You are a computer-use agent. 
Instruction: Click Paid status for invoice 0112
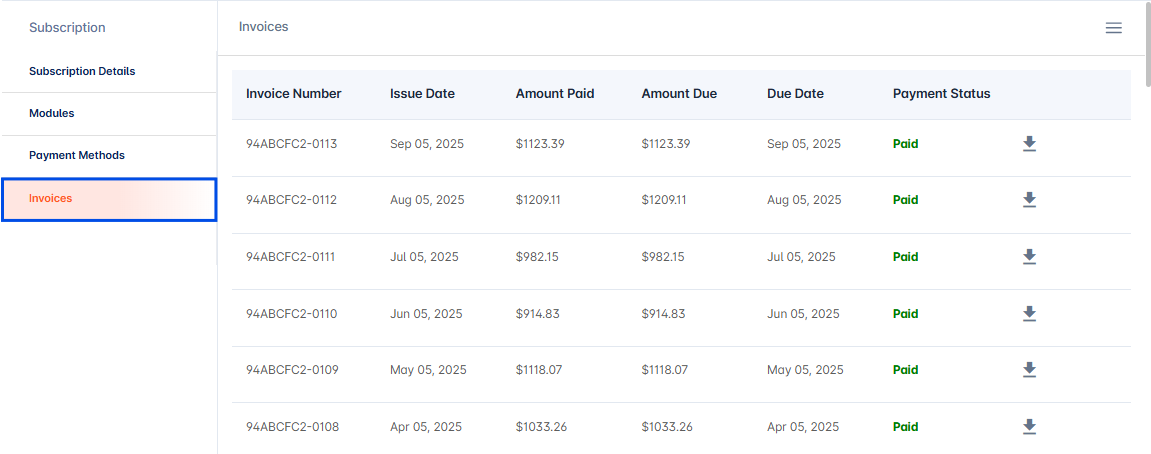905,200
